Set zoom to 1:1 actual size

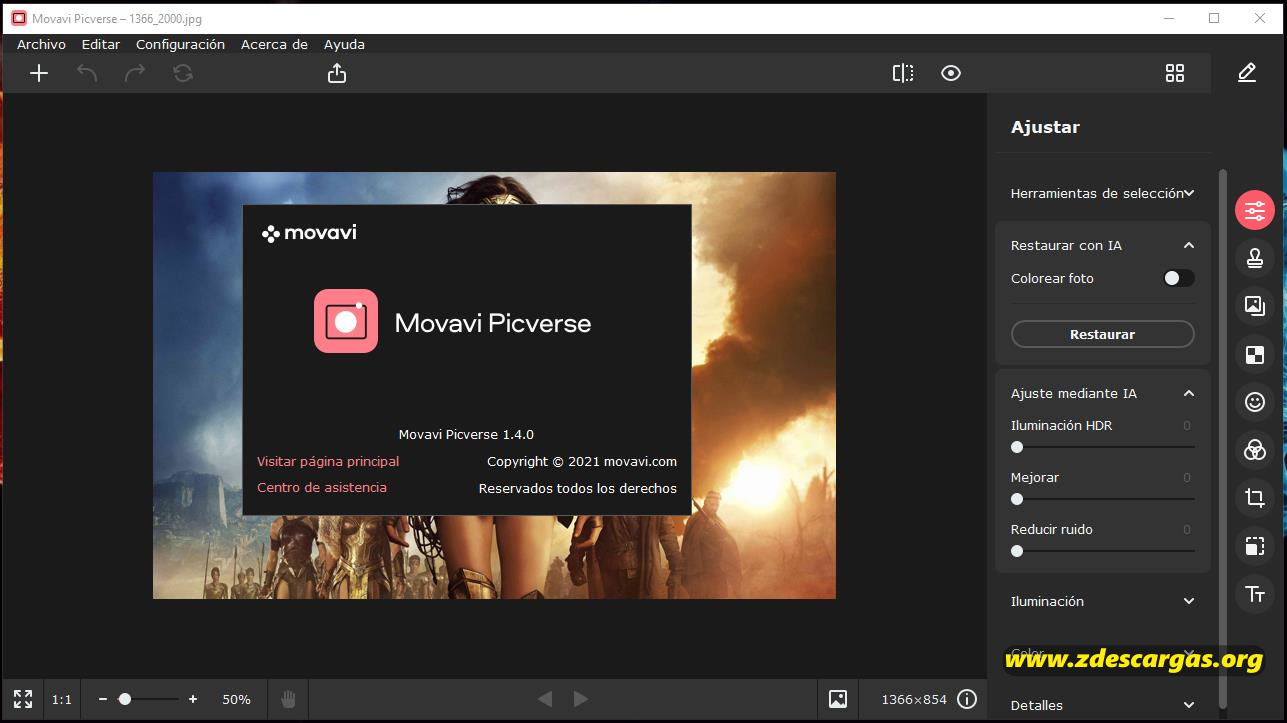tap(62, 700)
